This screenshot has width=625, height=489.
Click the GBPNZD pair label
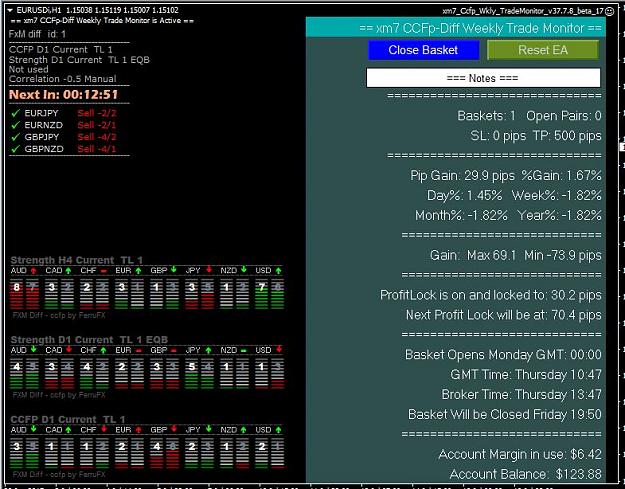click(44, 149)
